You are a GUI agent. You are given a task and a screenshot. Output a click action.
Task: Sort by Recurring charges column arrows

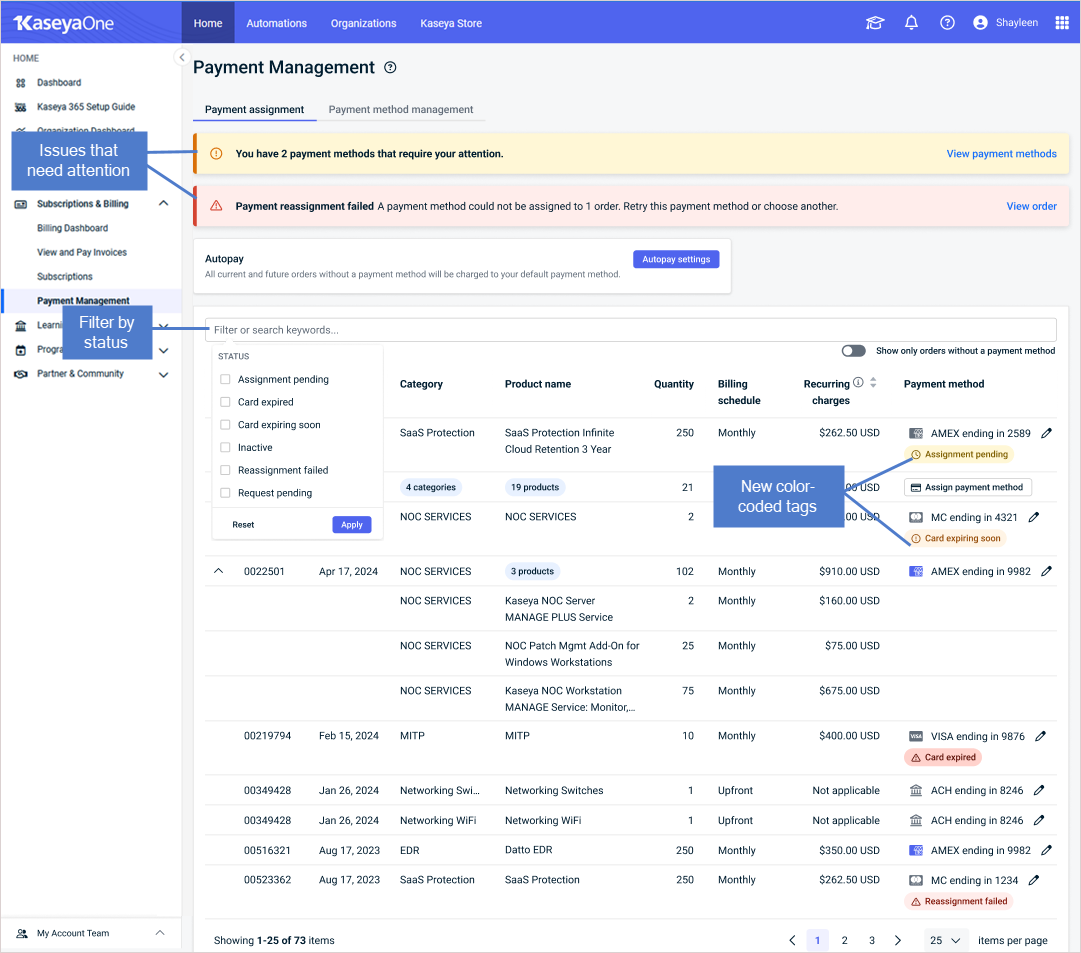(873, 382)
